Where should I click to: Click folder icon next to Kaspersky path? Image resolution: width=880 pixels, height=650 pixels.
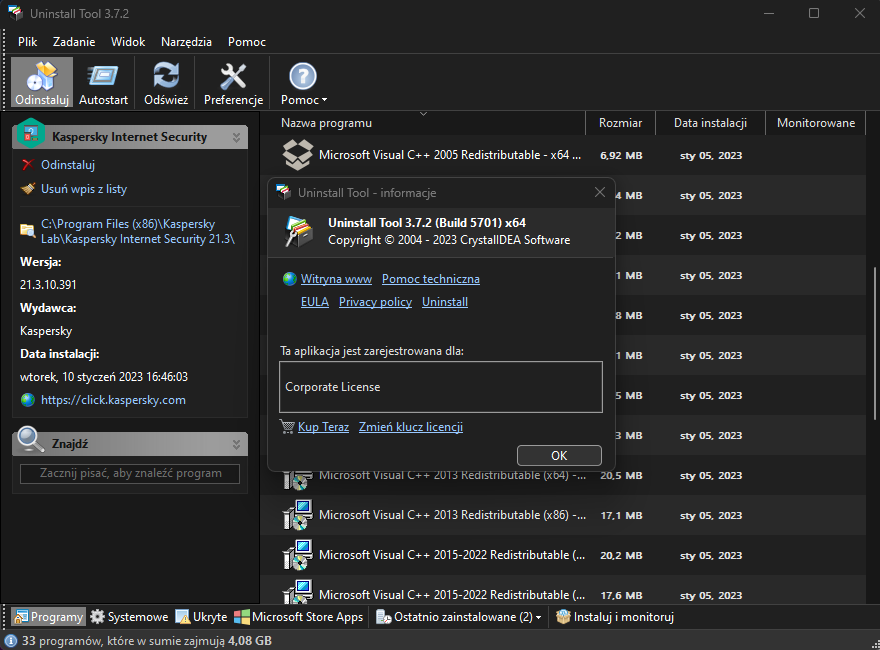click(28, 230)
